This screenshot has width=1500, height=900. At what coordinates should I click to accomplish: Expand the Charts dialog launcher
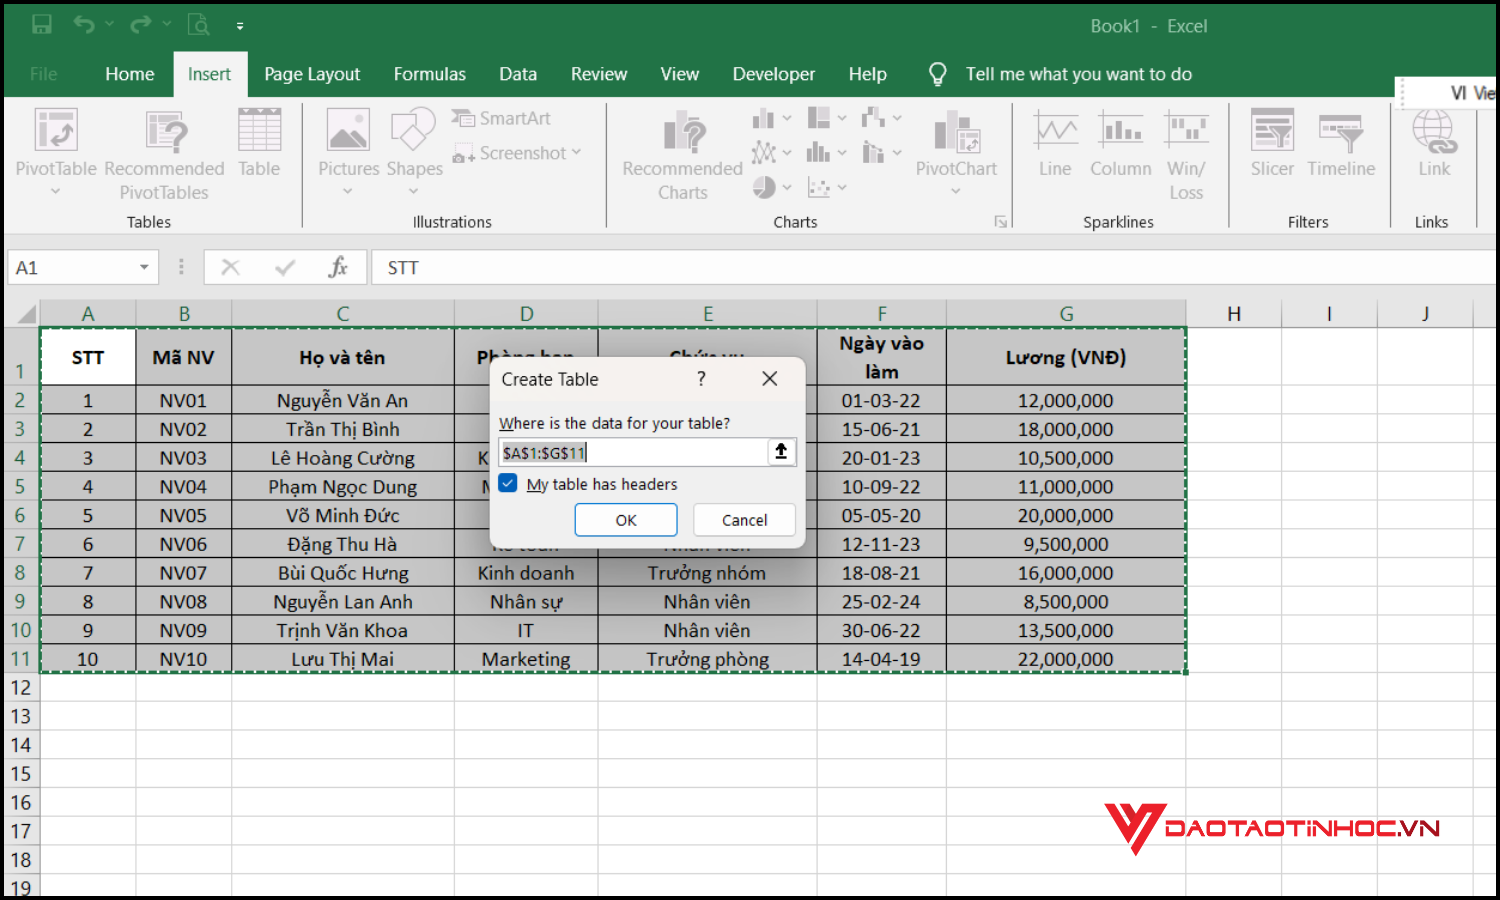click(x=1000, y=221)
